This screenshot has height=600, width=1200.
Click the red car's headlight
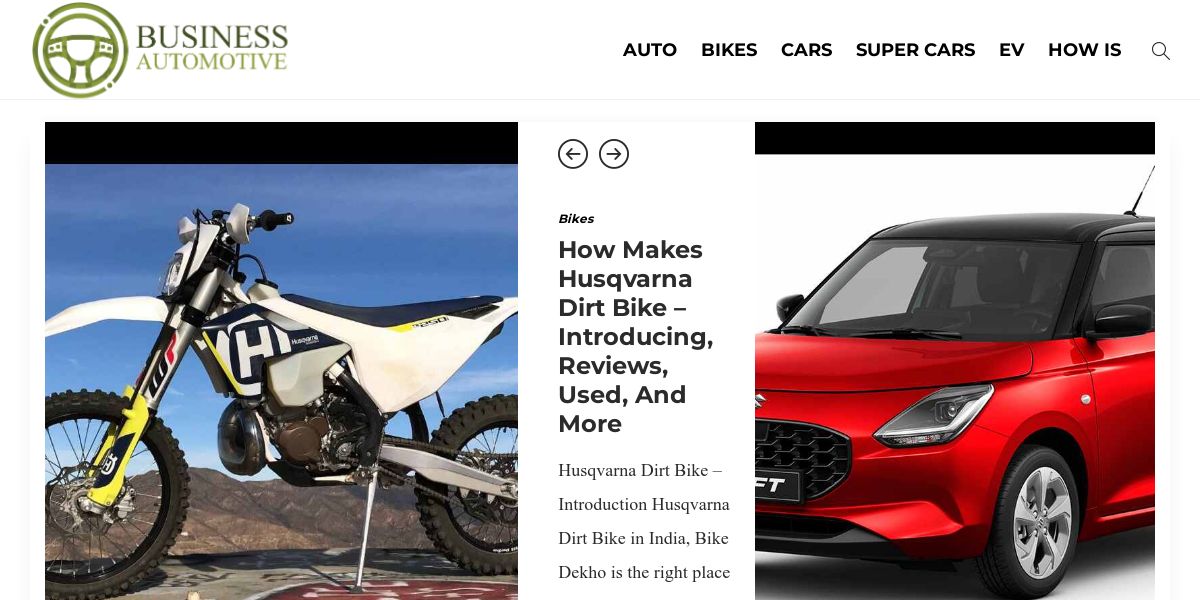pos(933,414)
